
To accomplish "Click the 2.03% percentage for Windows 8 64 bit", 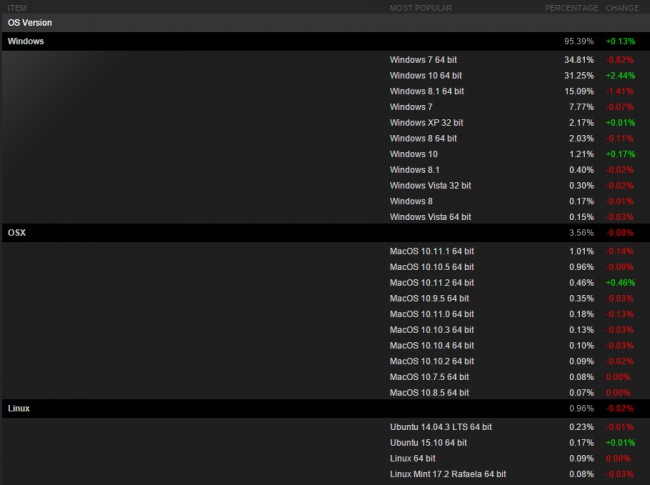I will point(581,138).
